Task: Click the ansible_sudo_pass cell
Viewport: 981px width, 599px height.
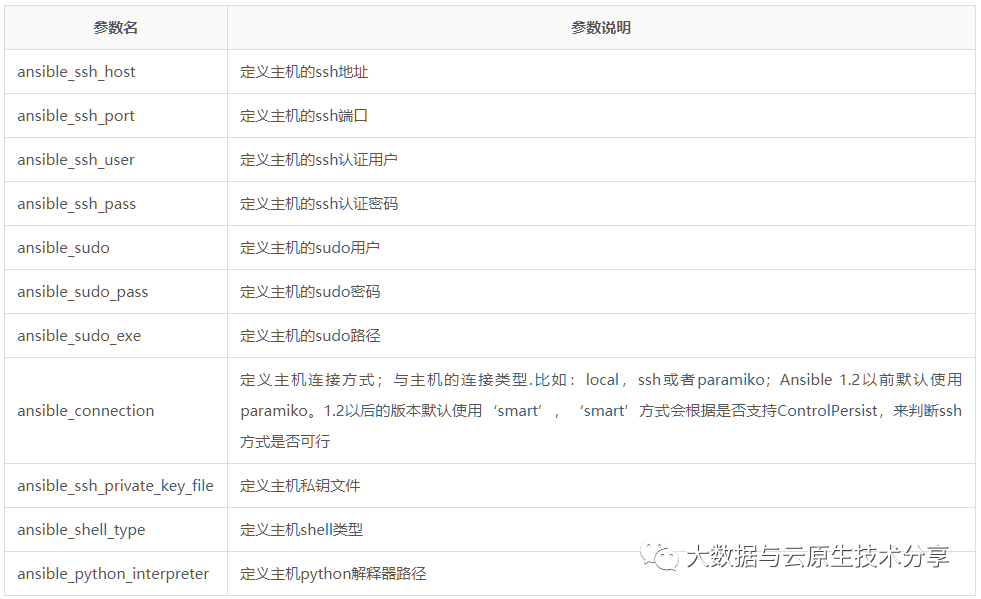Action: click(x=82, y=292)
